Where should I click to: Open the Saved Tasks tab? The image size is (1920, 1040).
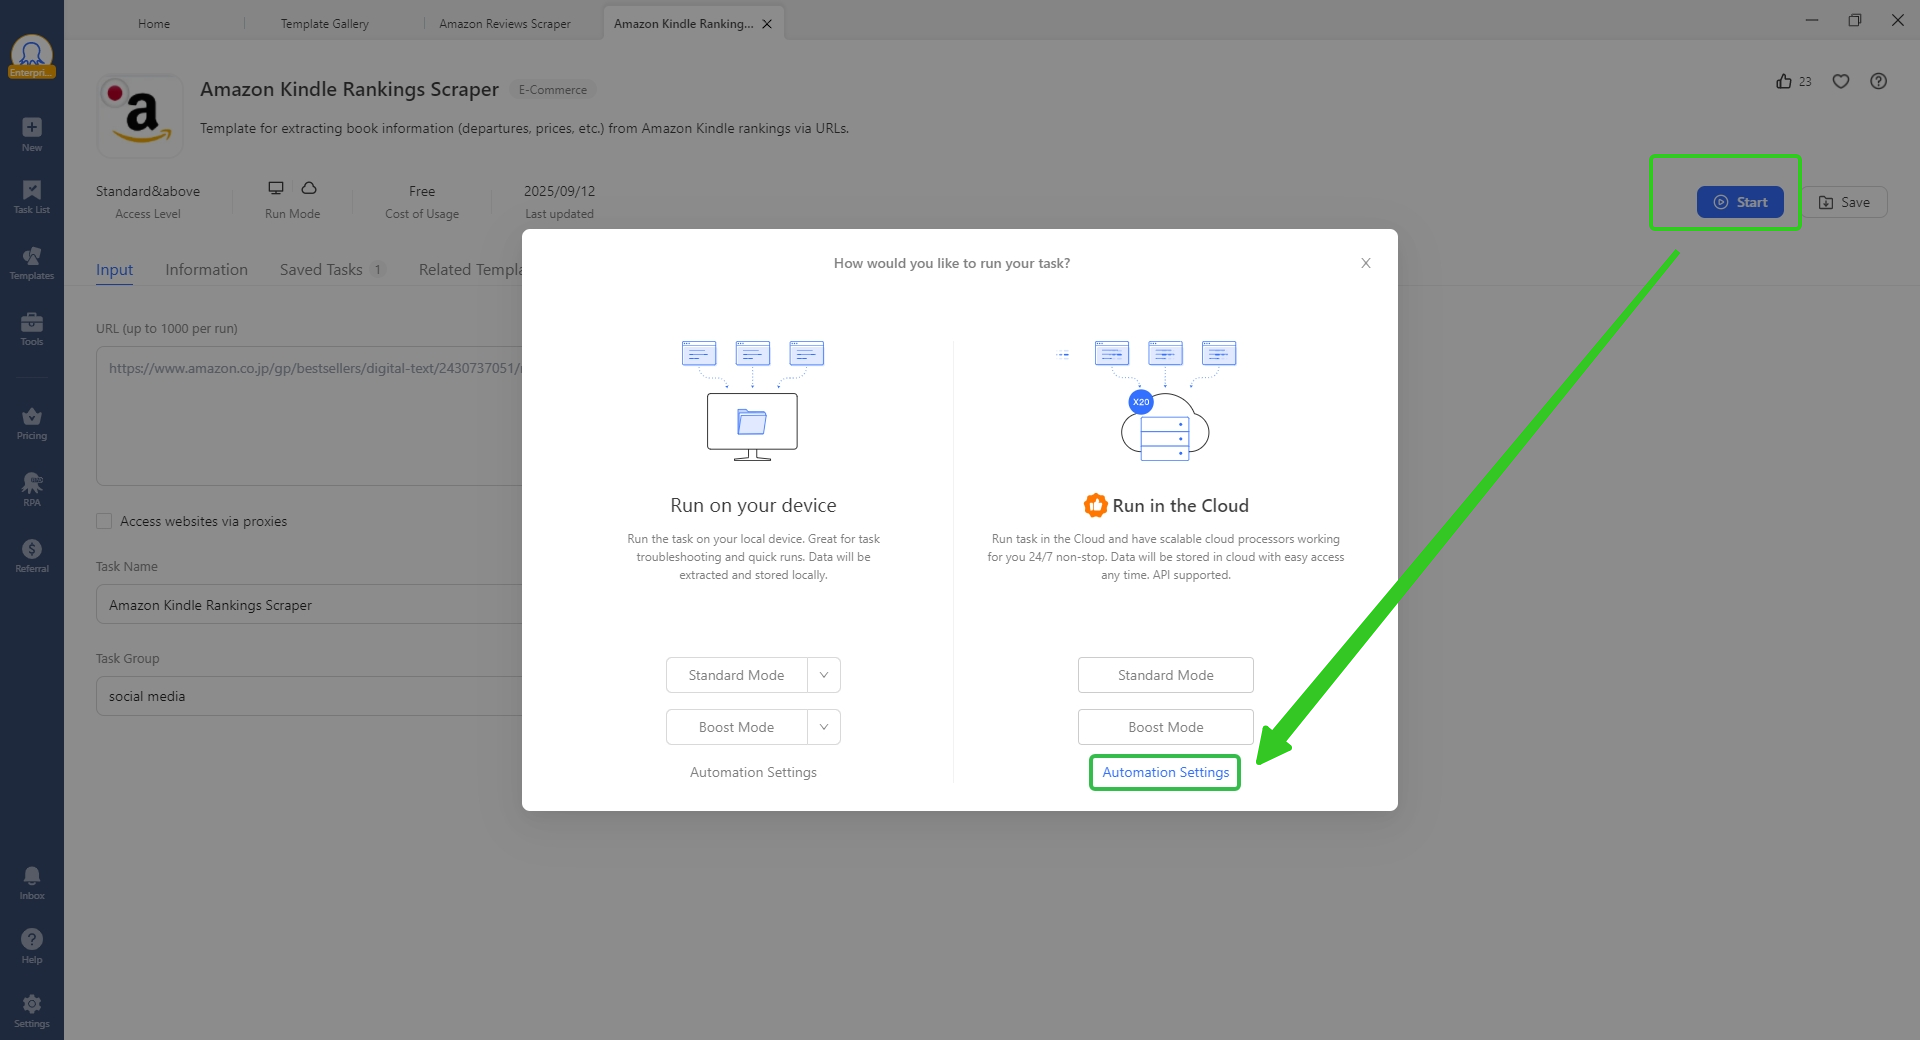pyautogui.click(x=321, y=270)
